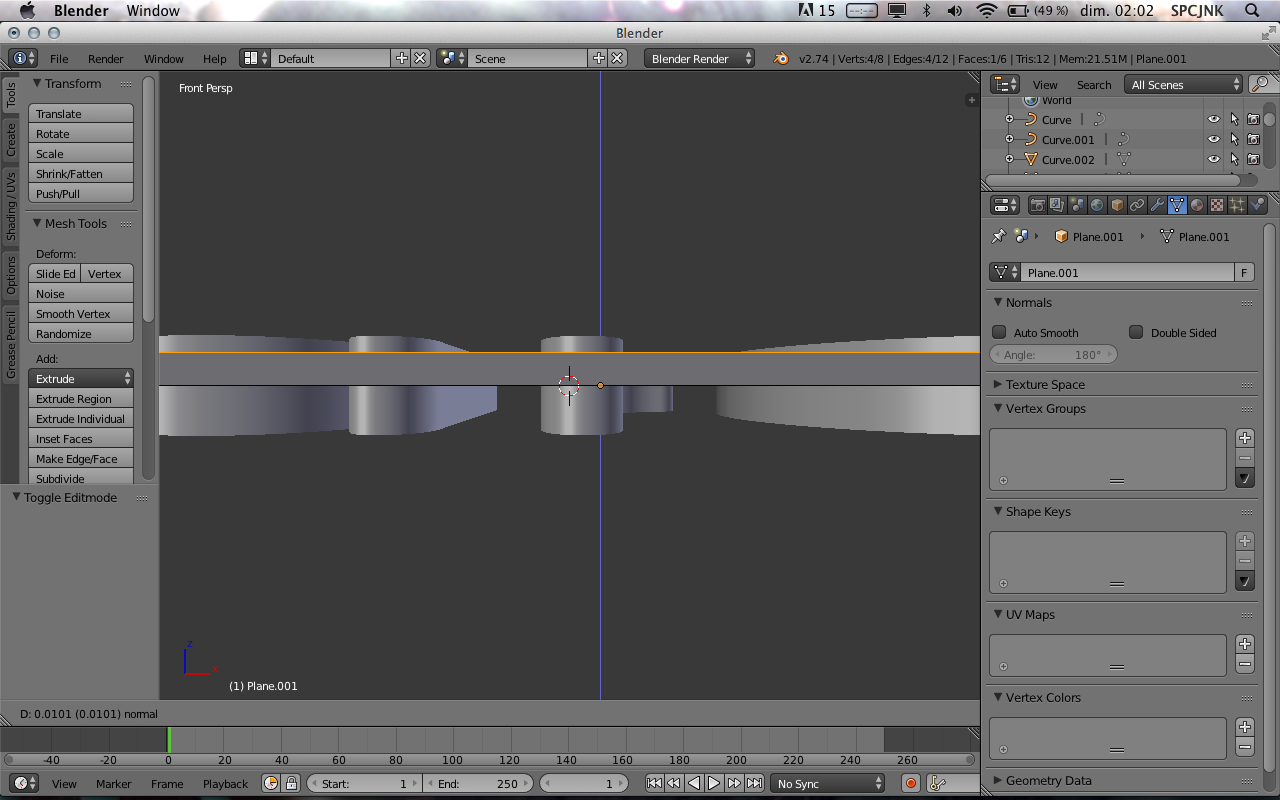This screenshot has width=1280, height=800.
Task: Open the Blender Render engine dropdown
Action: tap(700, 59)
